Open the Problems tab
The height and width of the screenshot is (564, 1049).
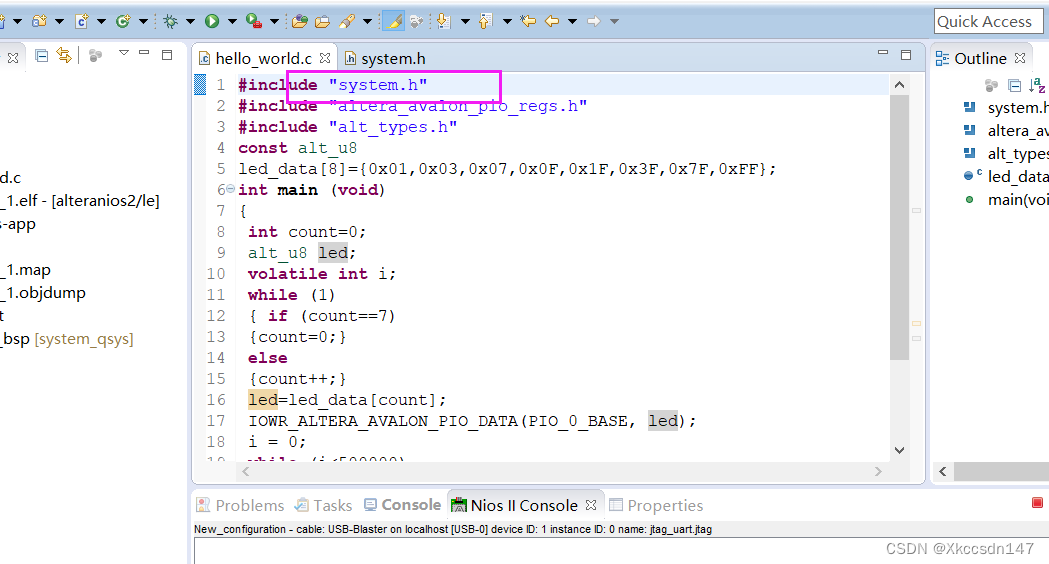tap(240, 505)
